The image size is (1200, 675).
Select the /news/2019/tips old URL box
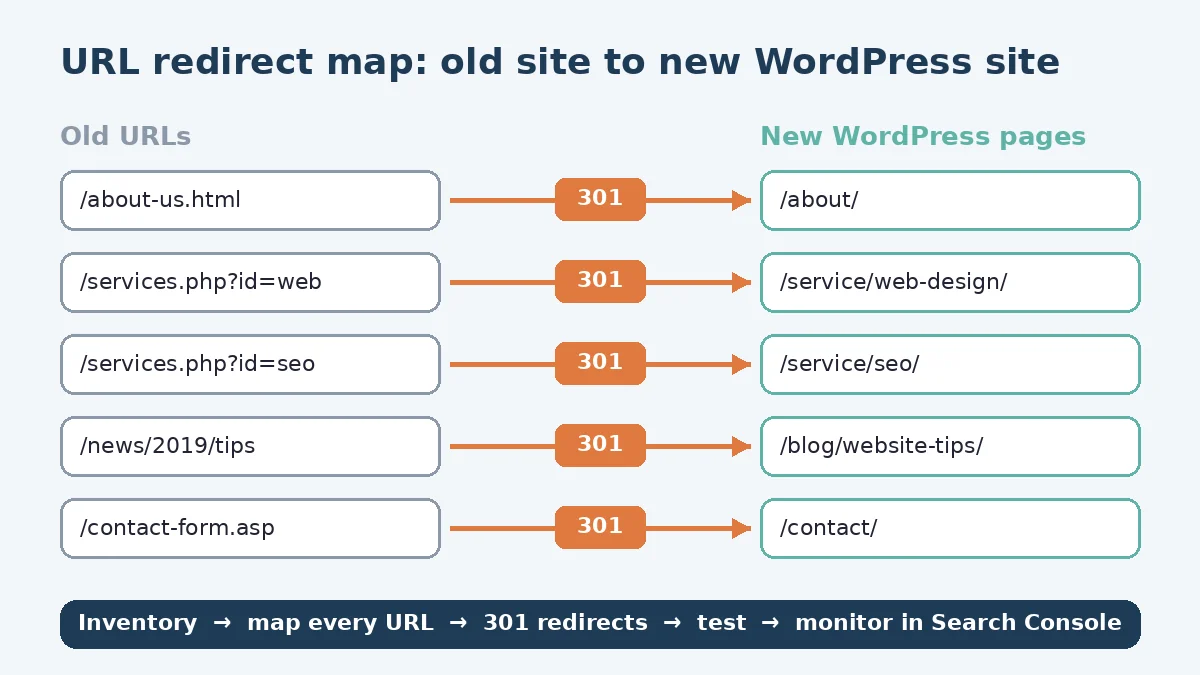pyautogui.click(x=250, y=446)
